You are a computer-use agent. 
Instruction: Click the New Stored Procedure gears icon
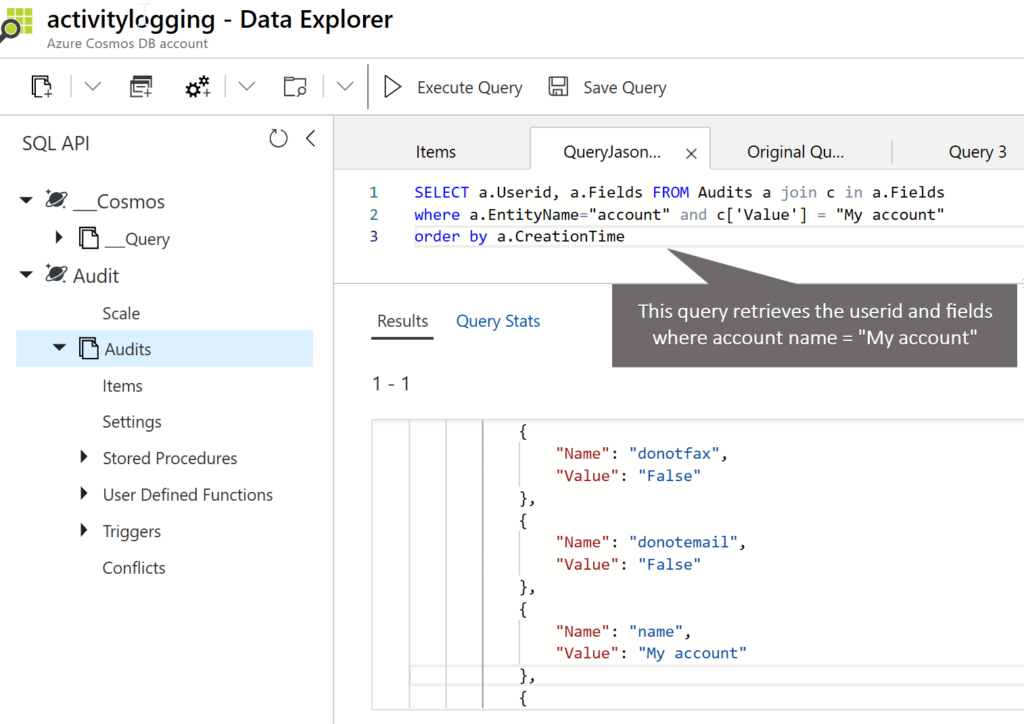click(198, 87)
